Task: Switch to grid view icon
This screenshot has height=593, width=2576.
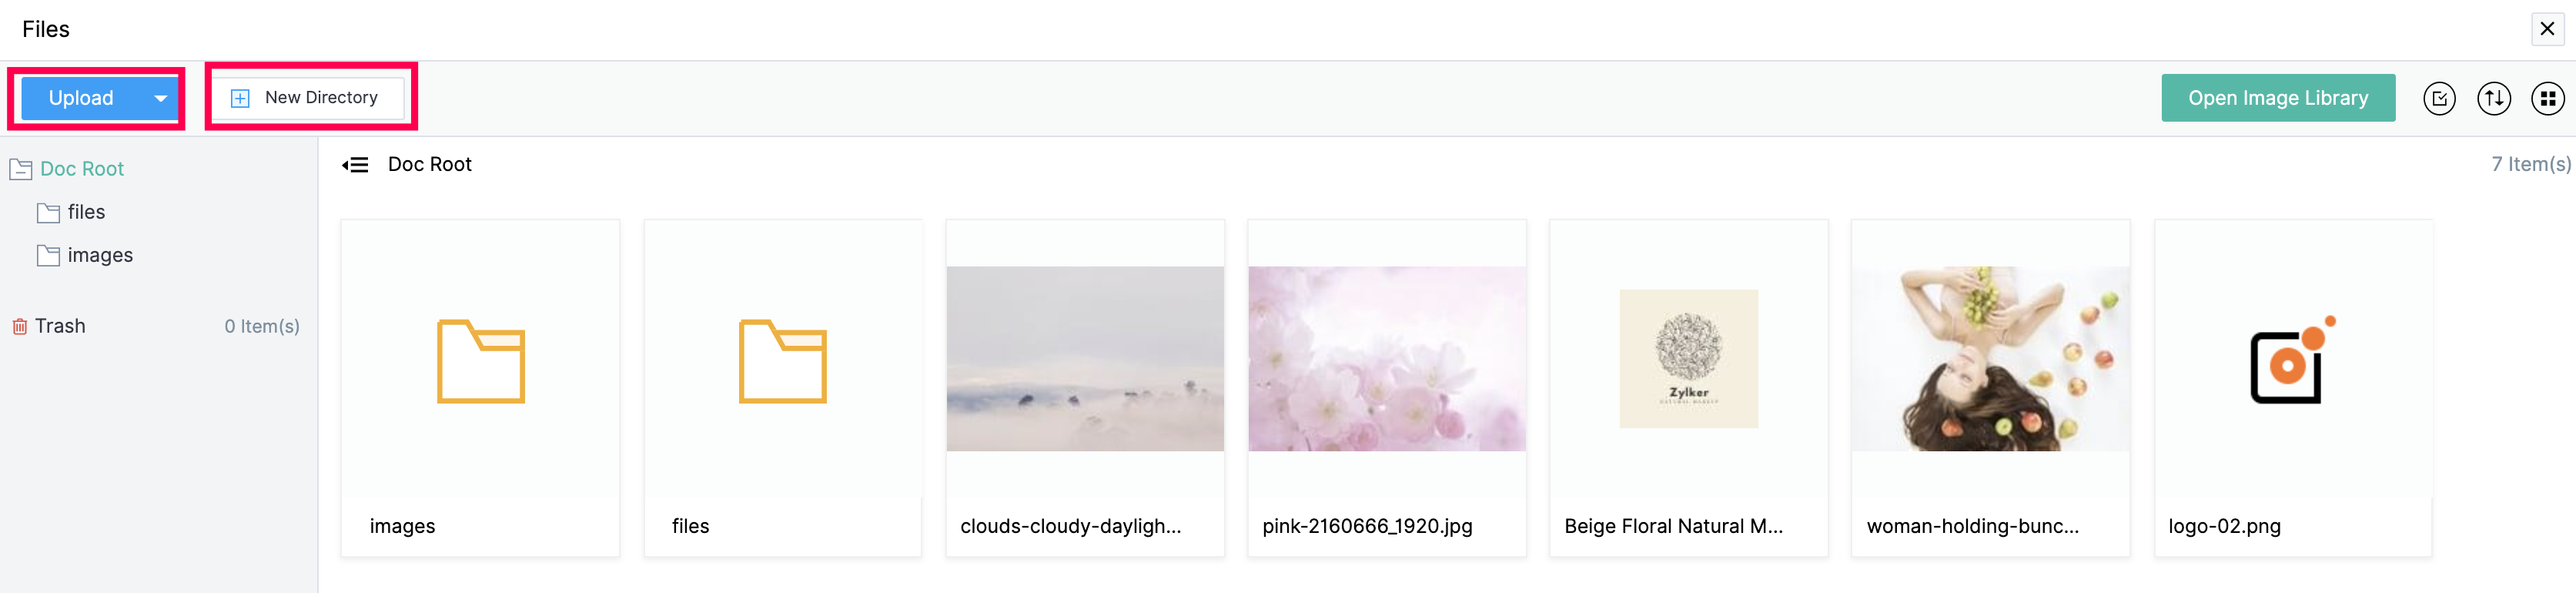Action: 2547,98
